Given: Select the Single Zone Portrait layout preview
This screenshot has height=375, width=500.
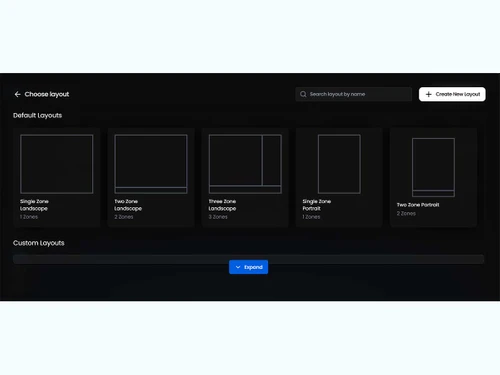Looking at the screenshot, I should point(339,164).
